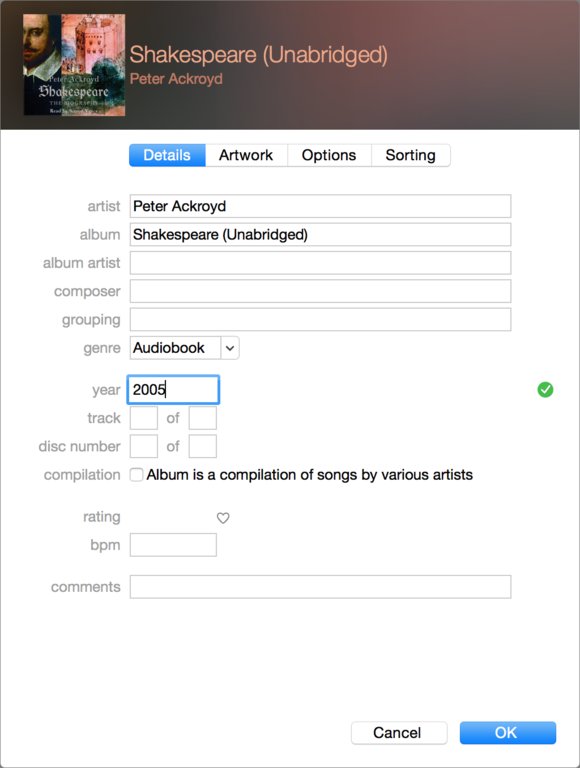Switch to the Artwork tab
Screen dimensions: 580x768
[246, 155]
